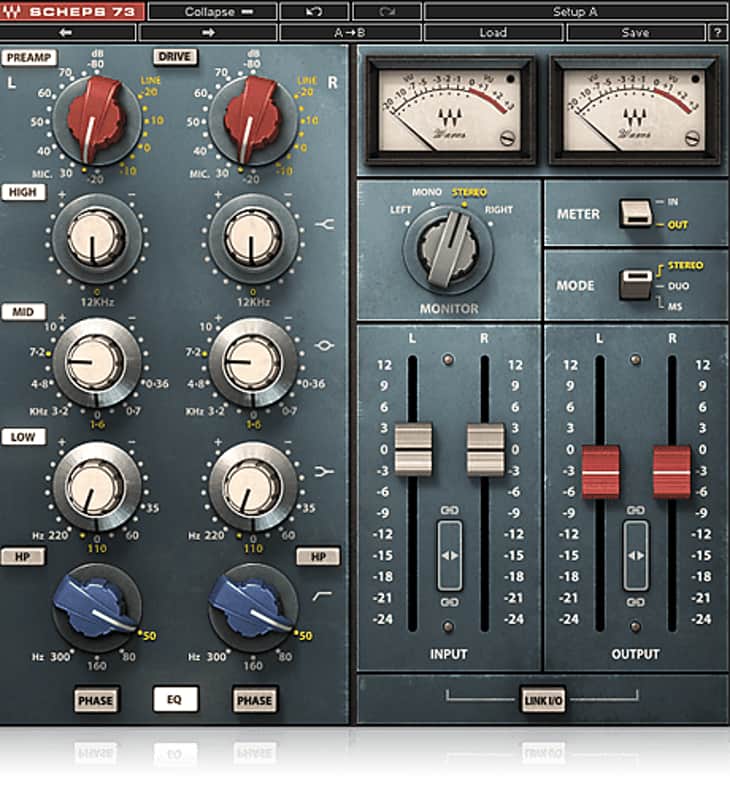
Task: Click the MS mode label
Action: coord(675,306)
